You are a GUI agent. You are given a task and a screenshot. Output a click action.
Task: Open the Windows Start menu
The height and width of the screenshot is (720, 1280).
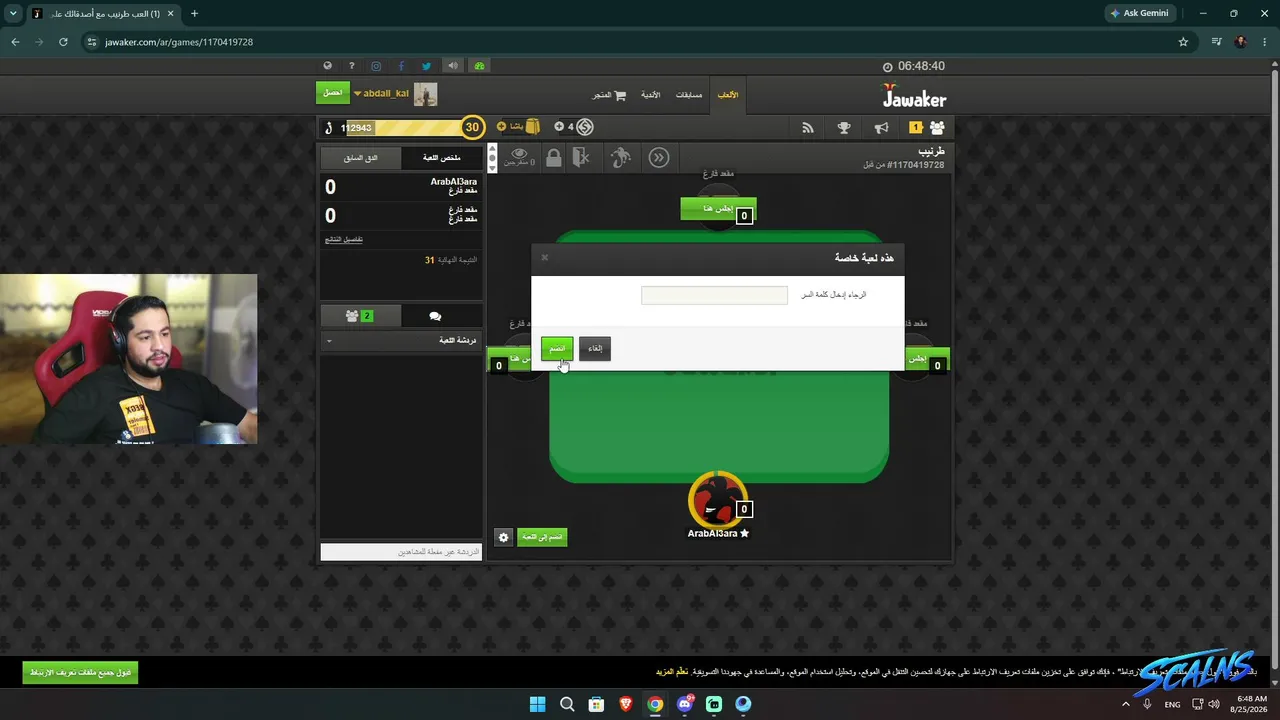(x=537, y=704)
